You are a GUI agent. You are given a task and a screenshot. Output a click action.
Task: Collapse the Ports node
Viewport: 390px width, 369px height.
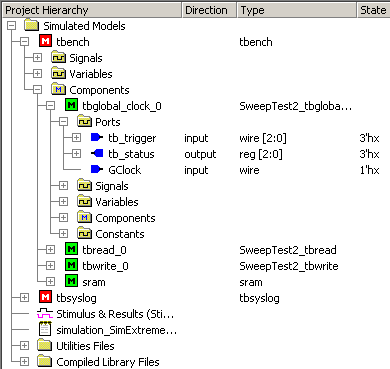63,121
